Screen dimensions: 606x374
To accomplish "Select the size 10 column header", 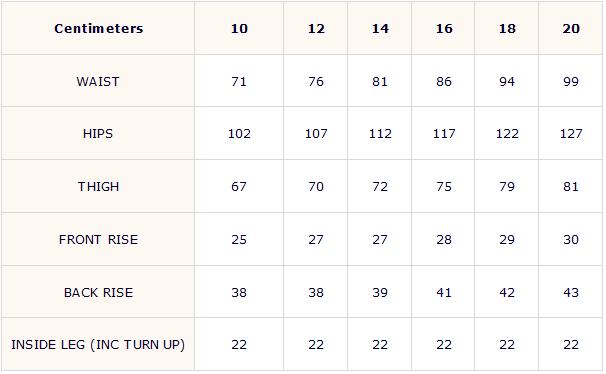I will [x=239, y=29].
